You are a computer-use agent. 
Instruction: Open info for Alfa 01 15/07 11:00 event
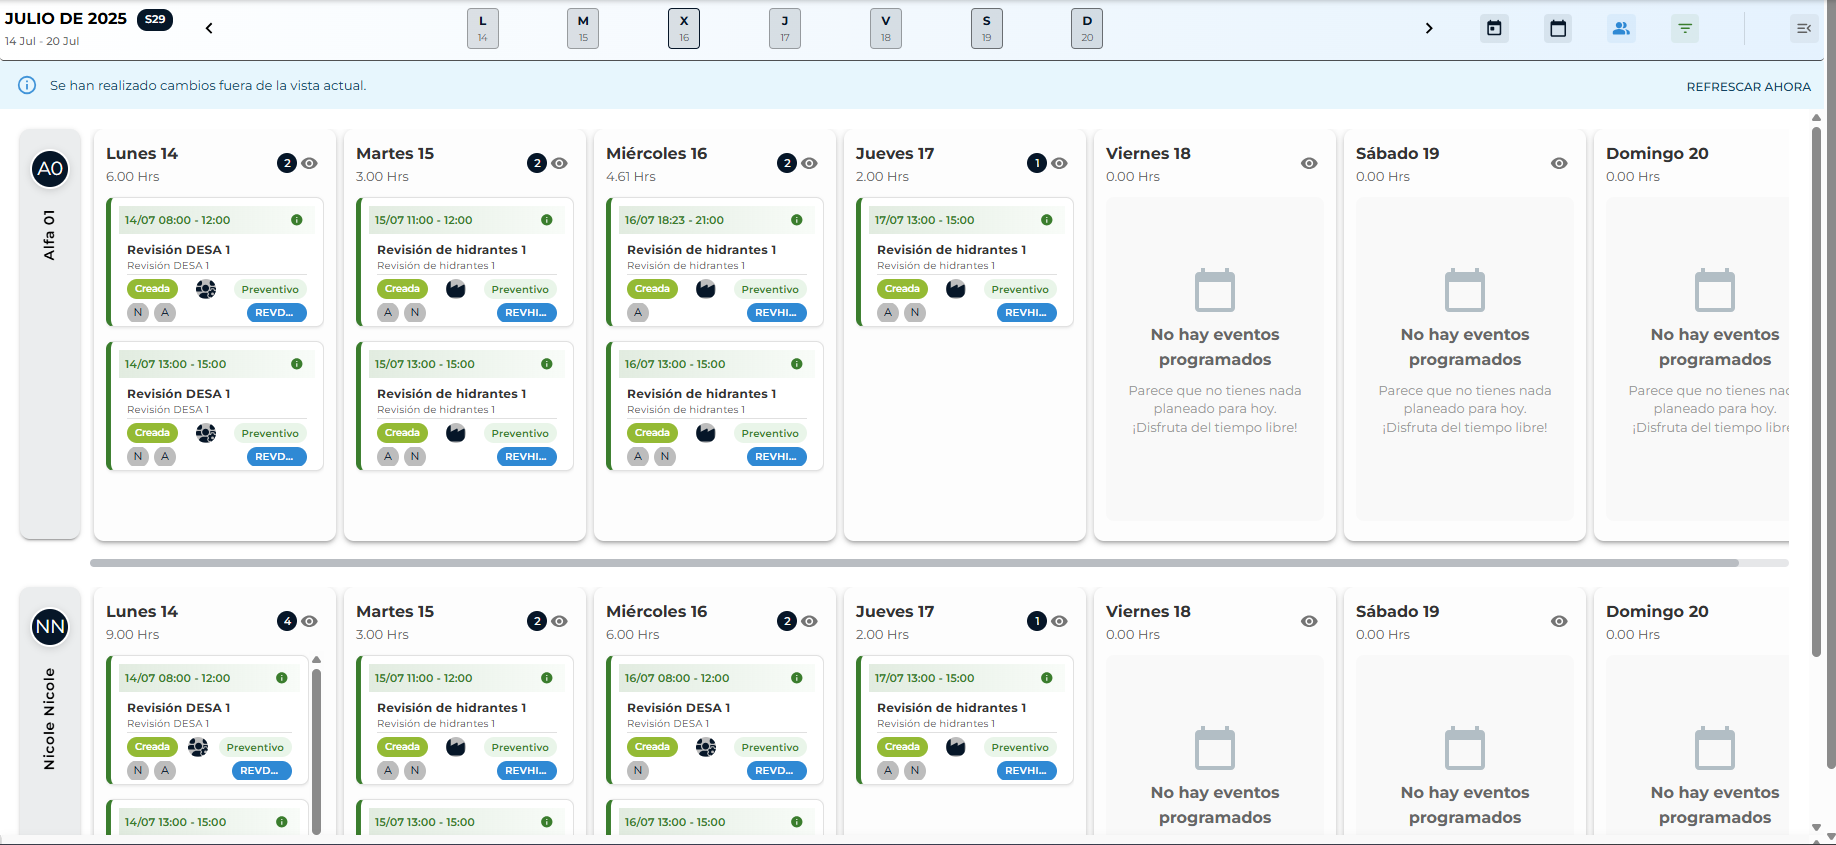(547, 220)
